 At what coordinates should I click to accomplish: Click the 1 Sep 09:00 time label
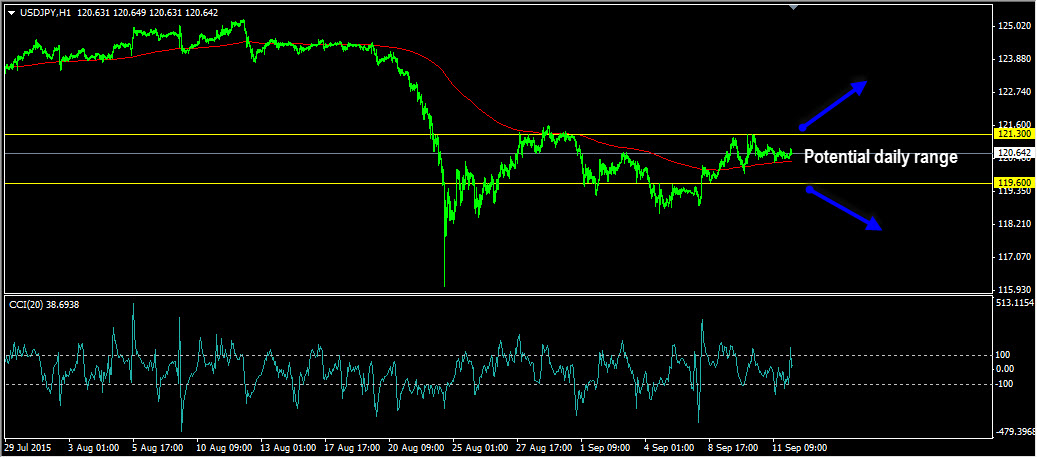tap(606, 447)
